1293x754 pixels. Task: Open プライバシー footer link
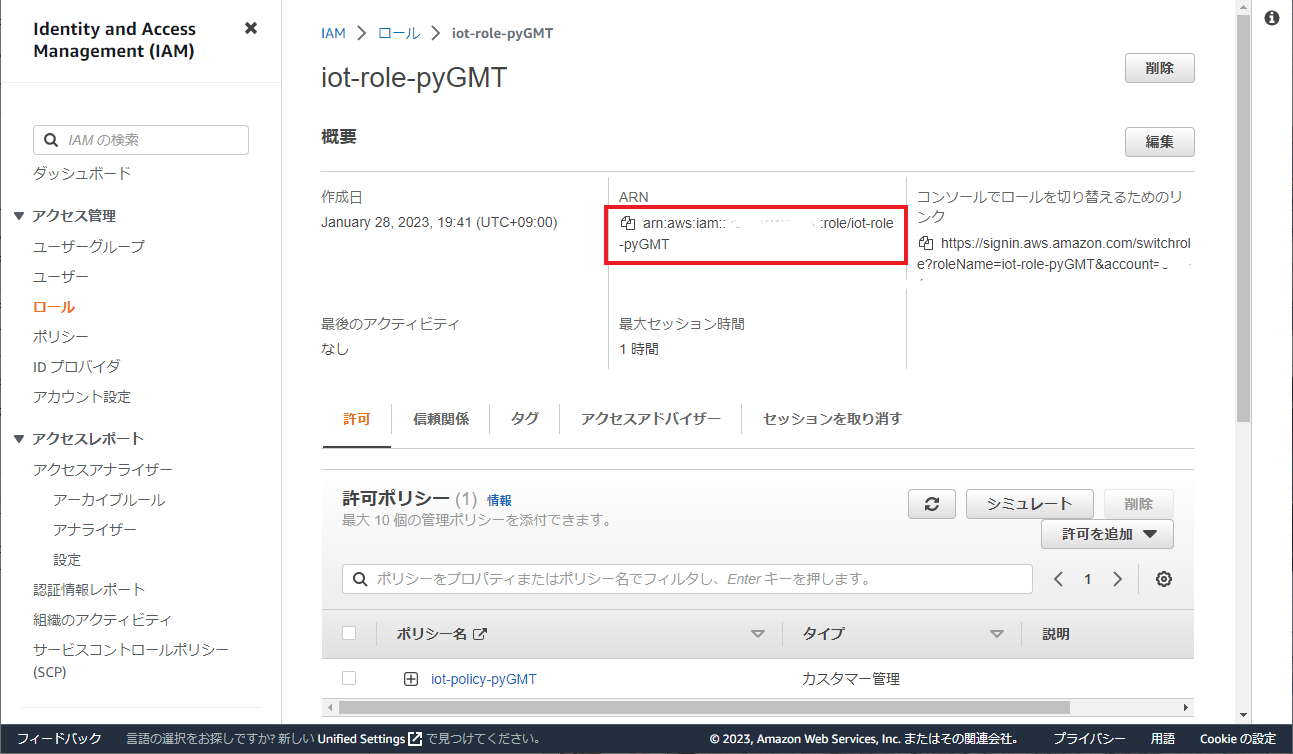click(x=1089, y=739)
